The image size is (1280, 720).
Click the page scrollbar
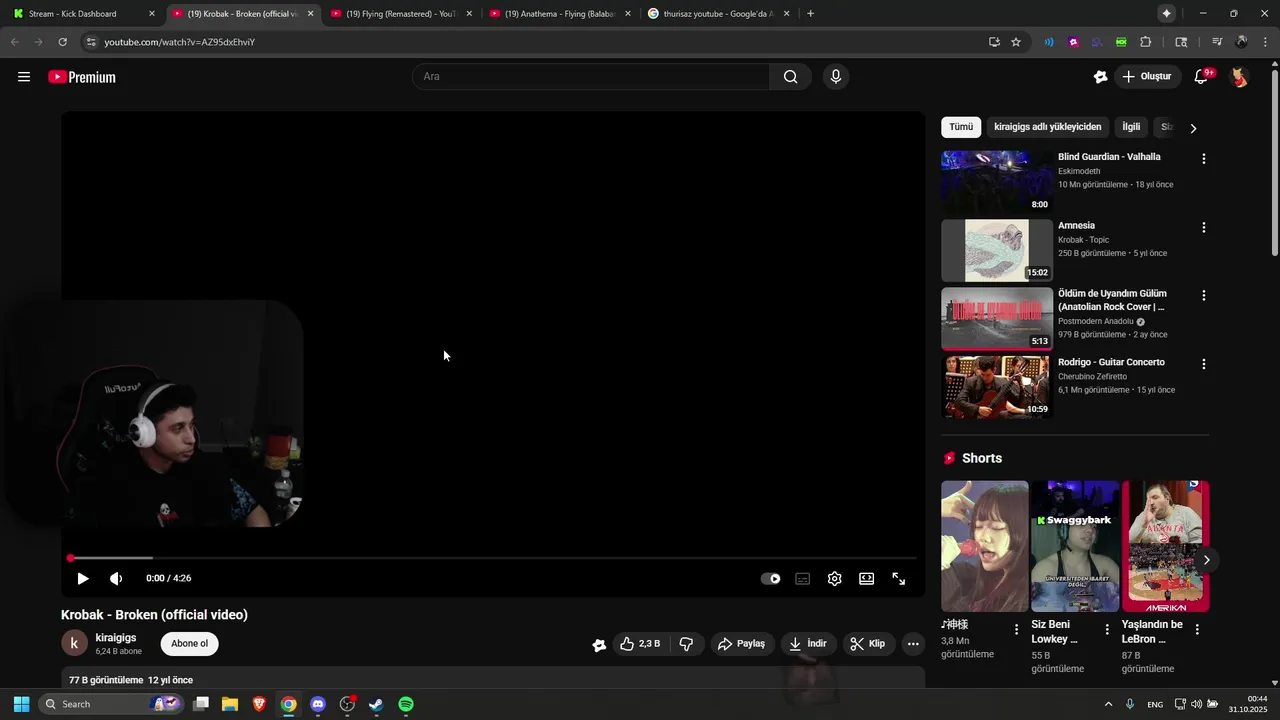(x=1274, y=165)
